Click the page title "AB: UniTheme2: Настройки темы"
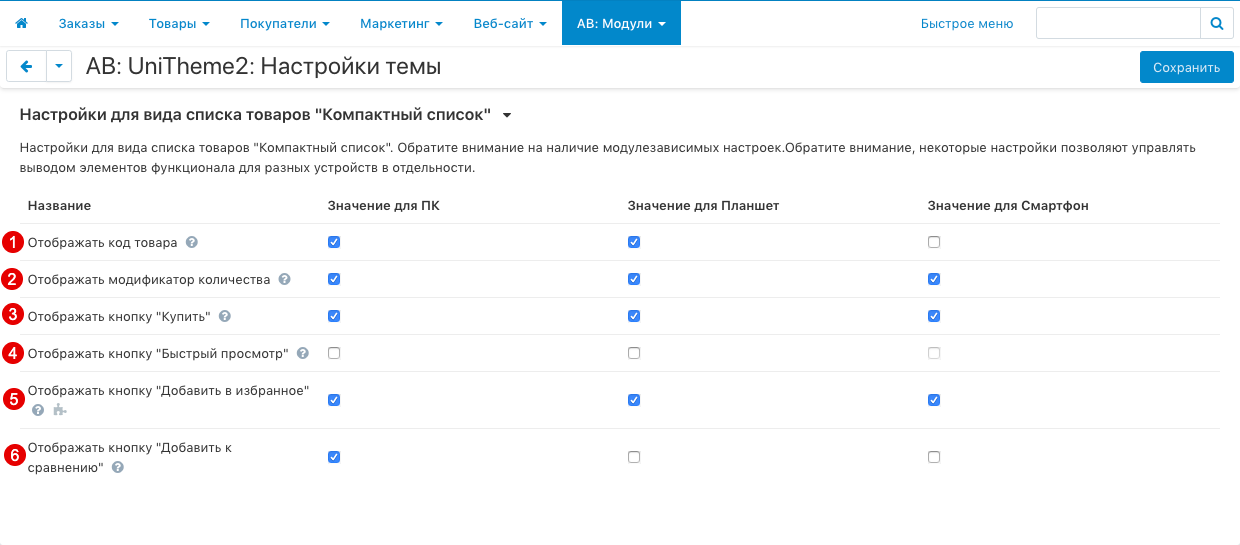1240x545 pixels. tap(264, 67)
